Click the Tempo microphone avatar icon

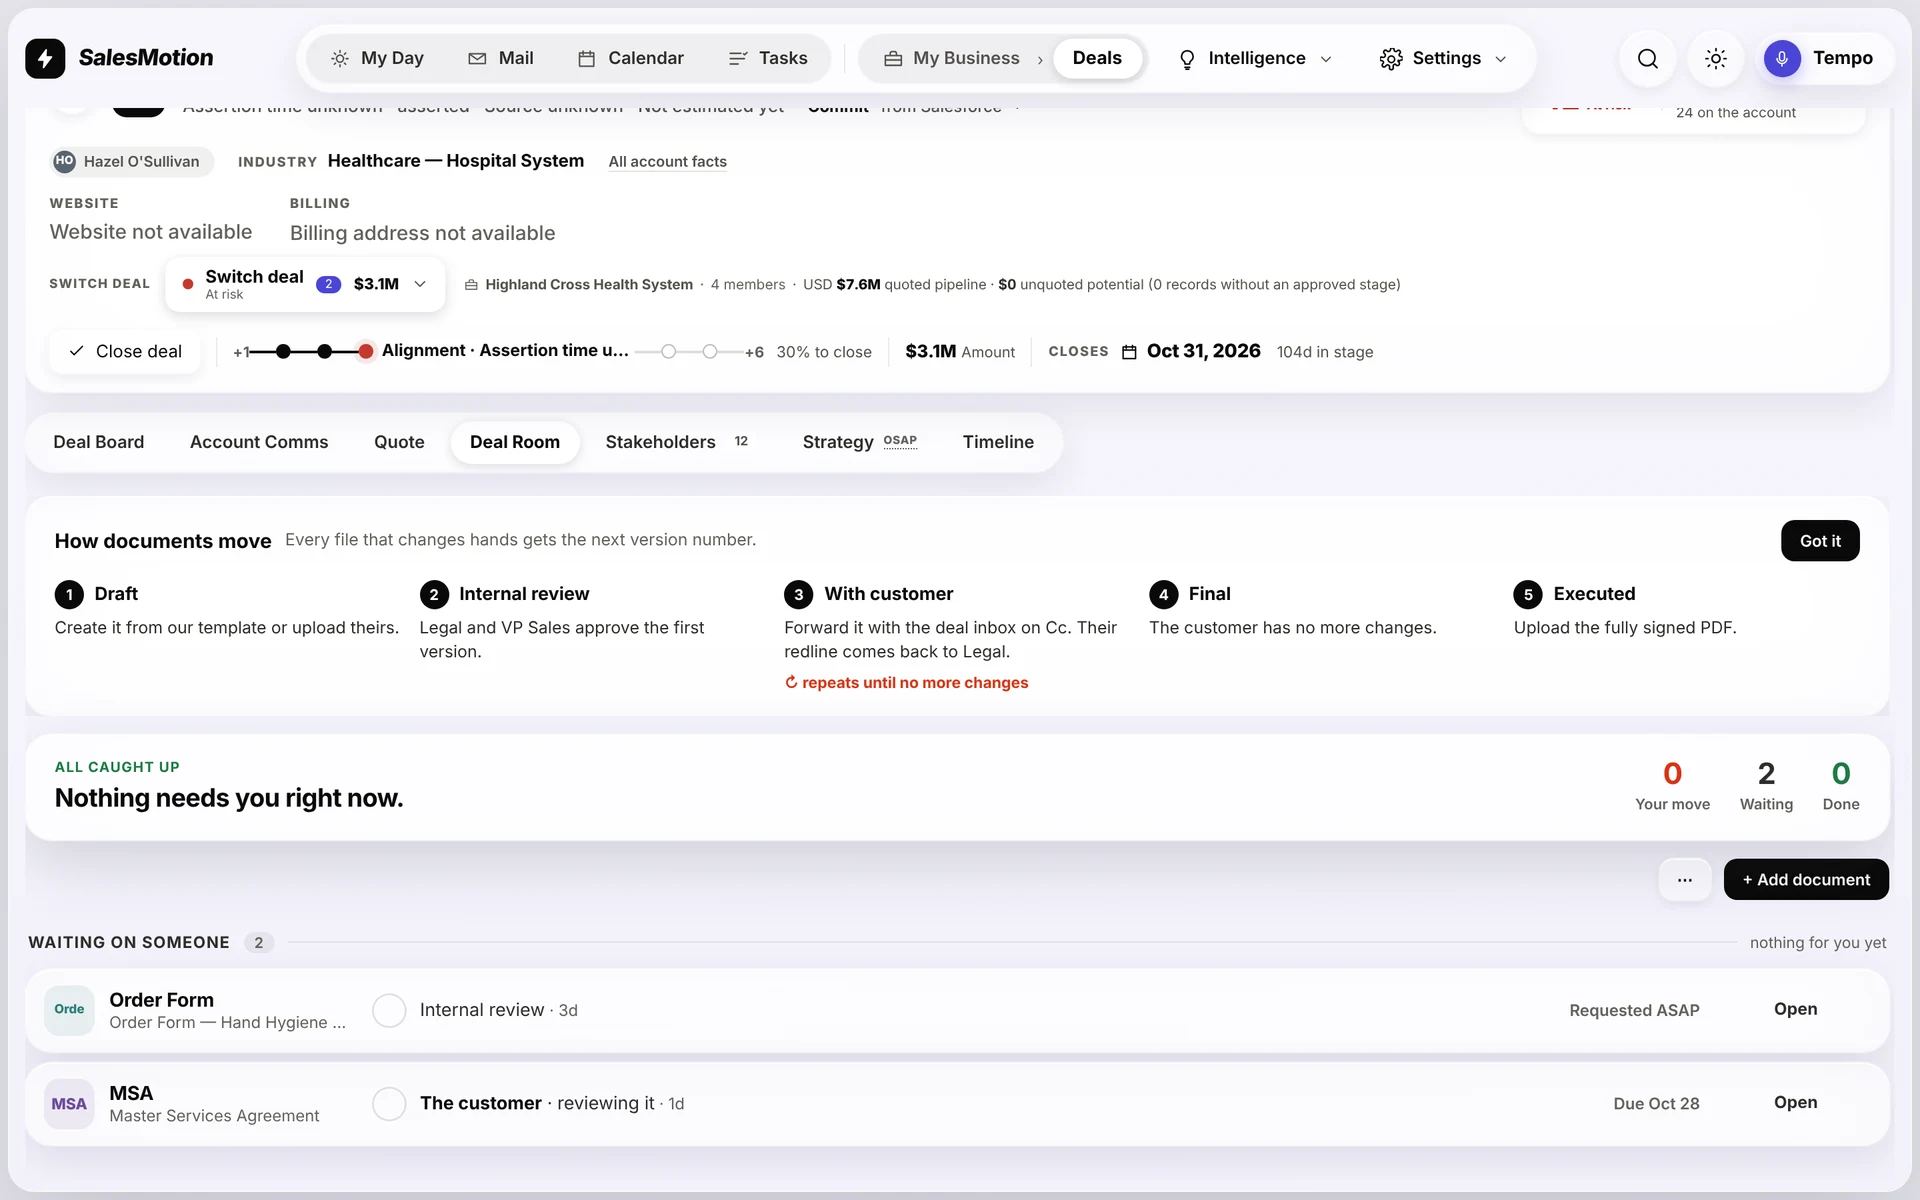[x=1782, y=58]
